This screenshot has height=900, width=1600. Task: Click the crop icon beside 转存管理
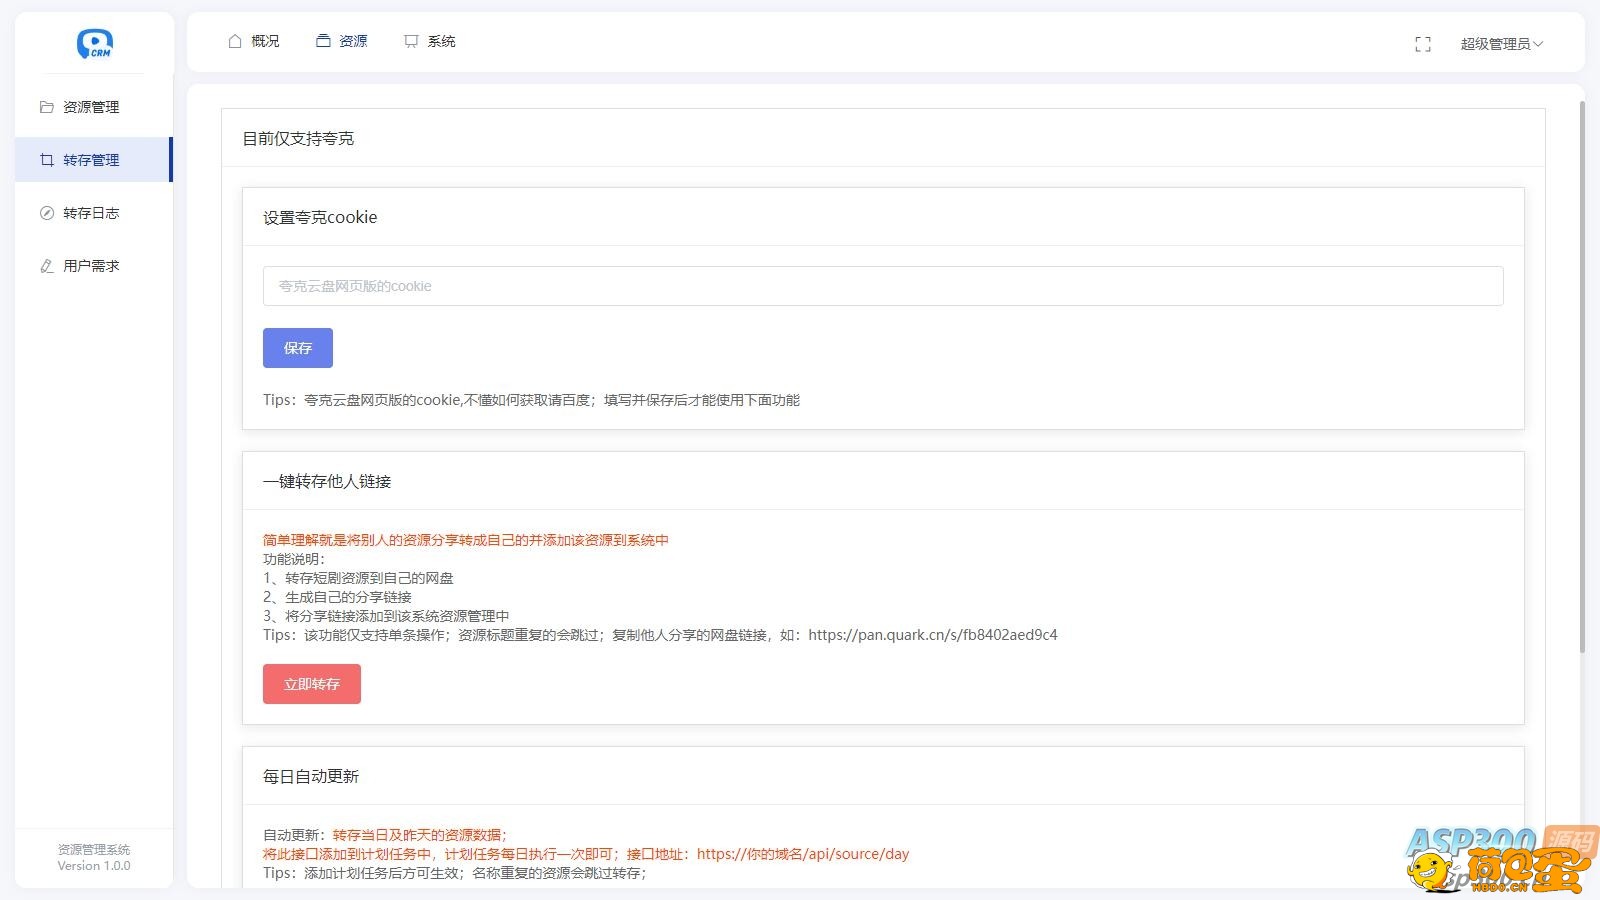46,160
